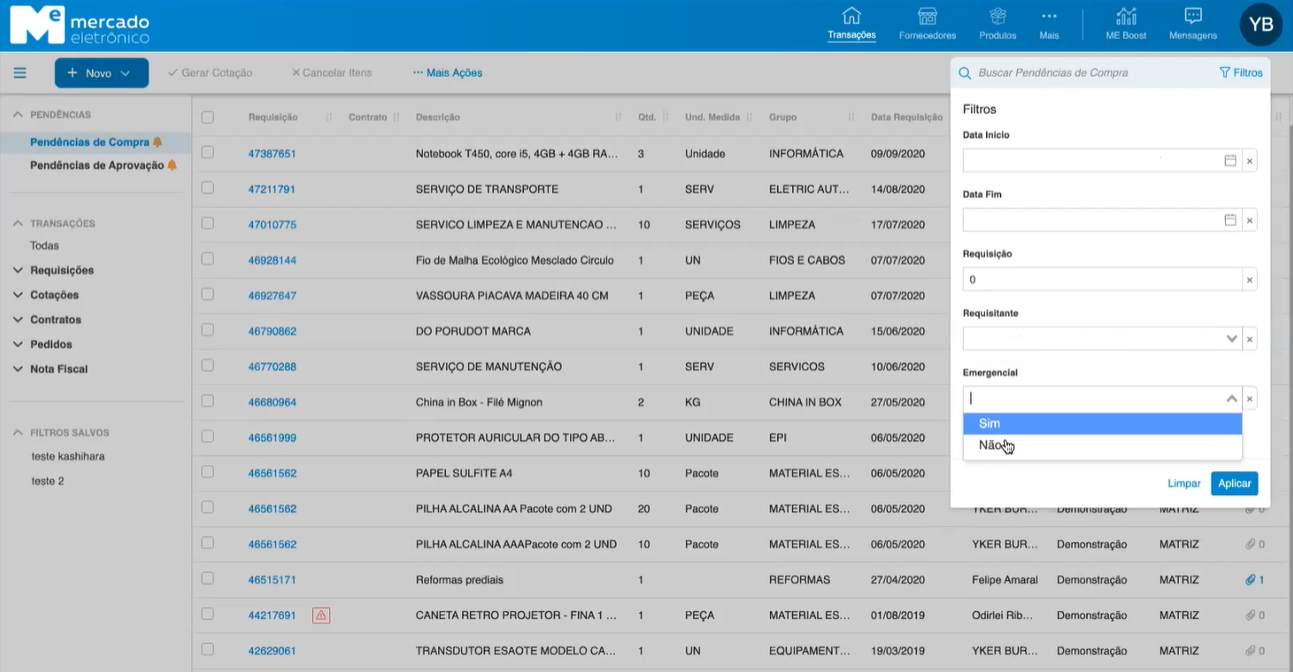Sort by the Und. Medida column arrows
Screen dimensions: 1293x672
[749, 117]
